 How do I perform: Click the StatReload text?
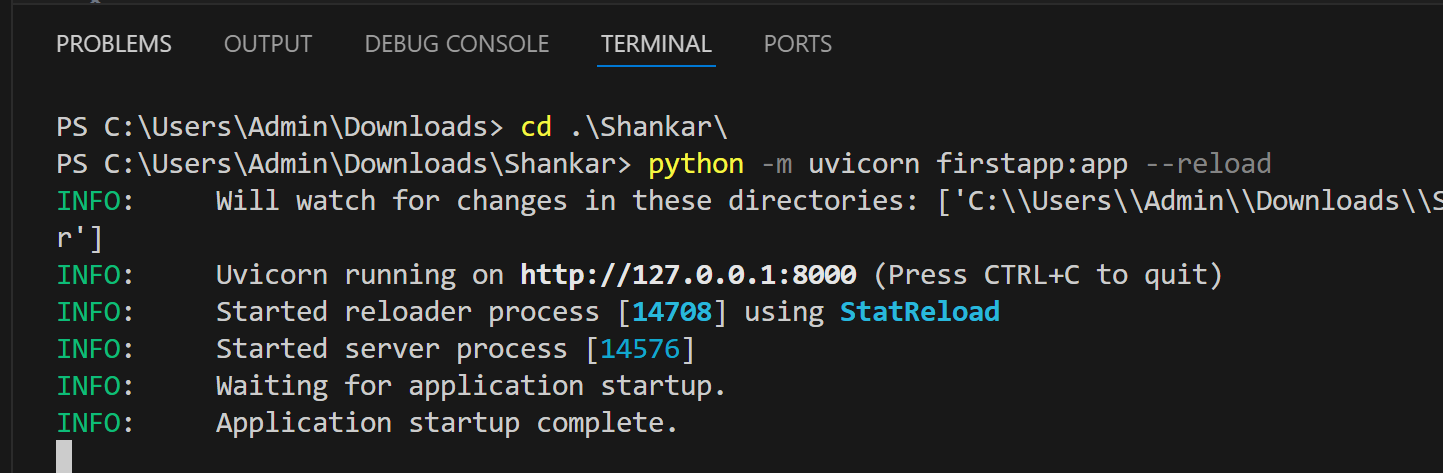[919, 312]
